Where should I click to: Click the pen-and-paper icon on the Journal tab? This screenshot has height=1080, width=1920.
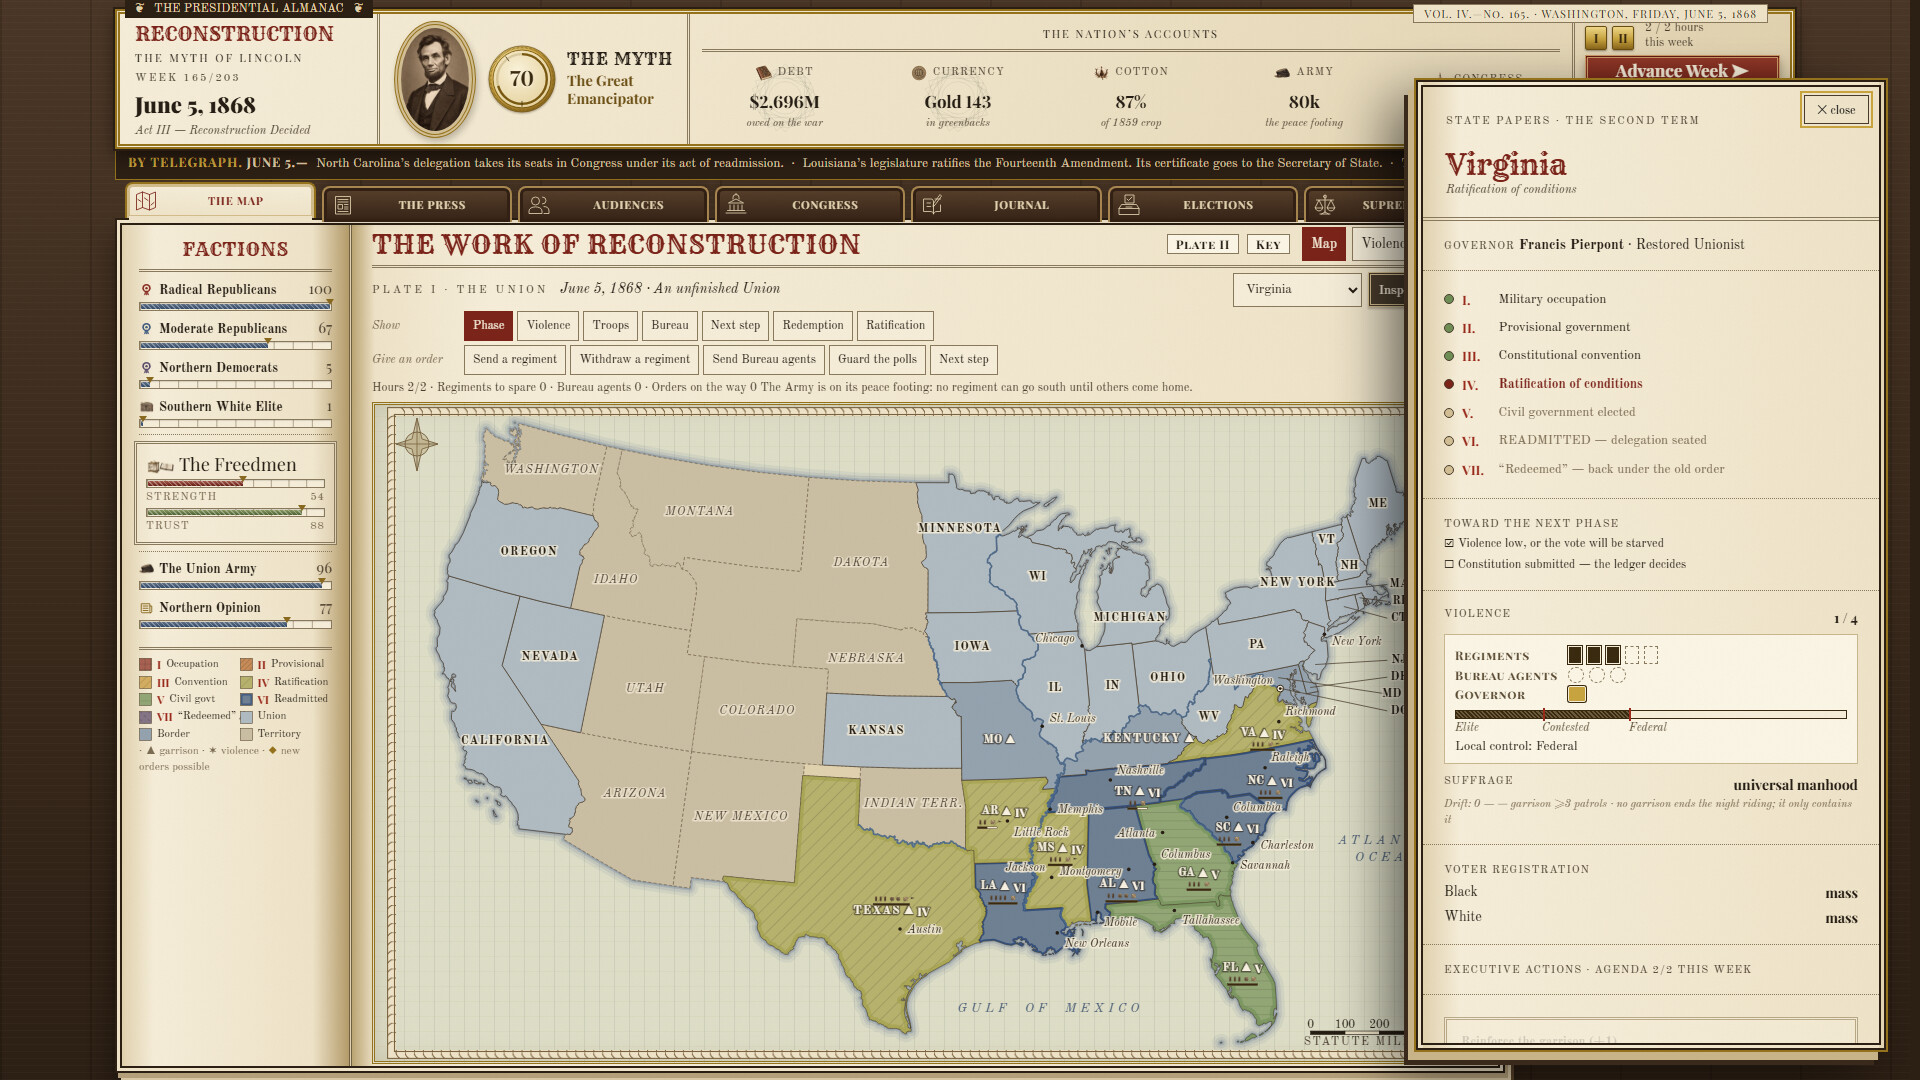coord(932,205)
